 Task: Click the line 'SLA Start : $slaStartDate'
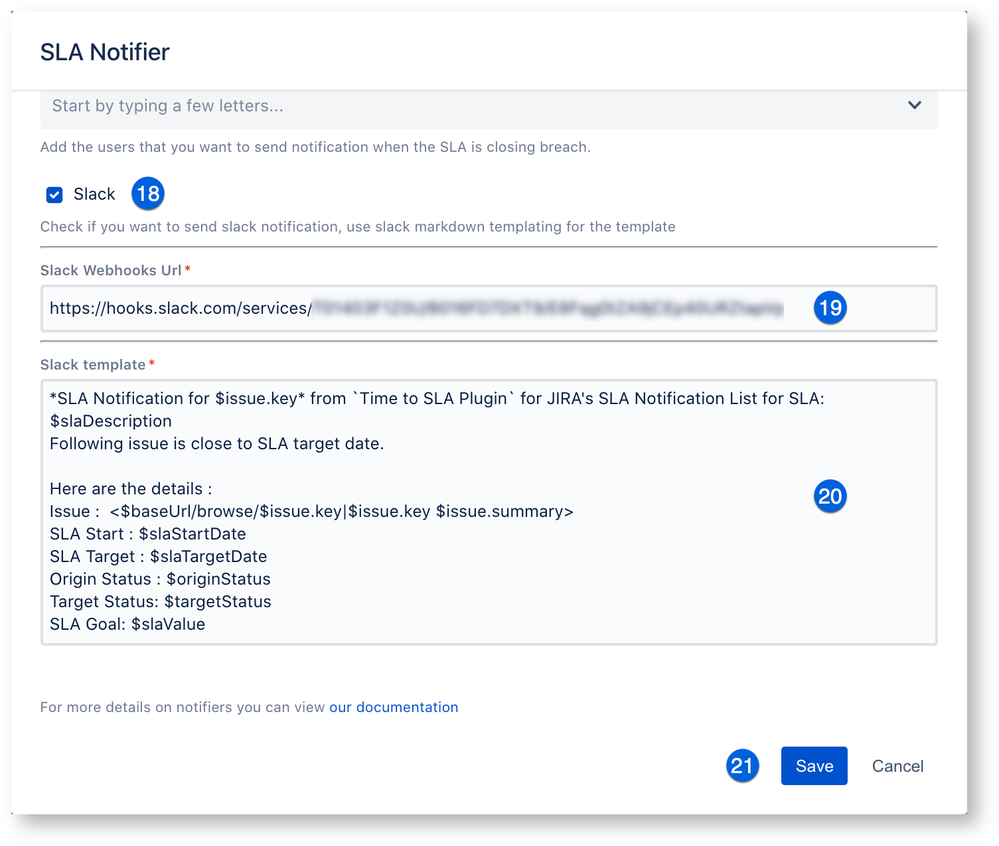tap(148, 534)
